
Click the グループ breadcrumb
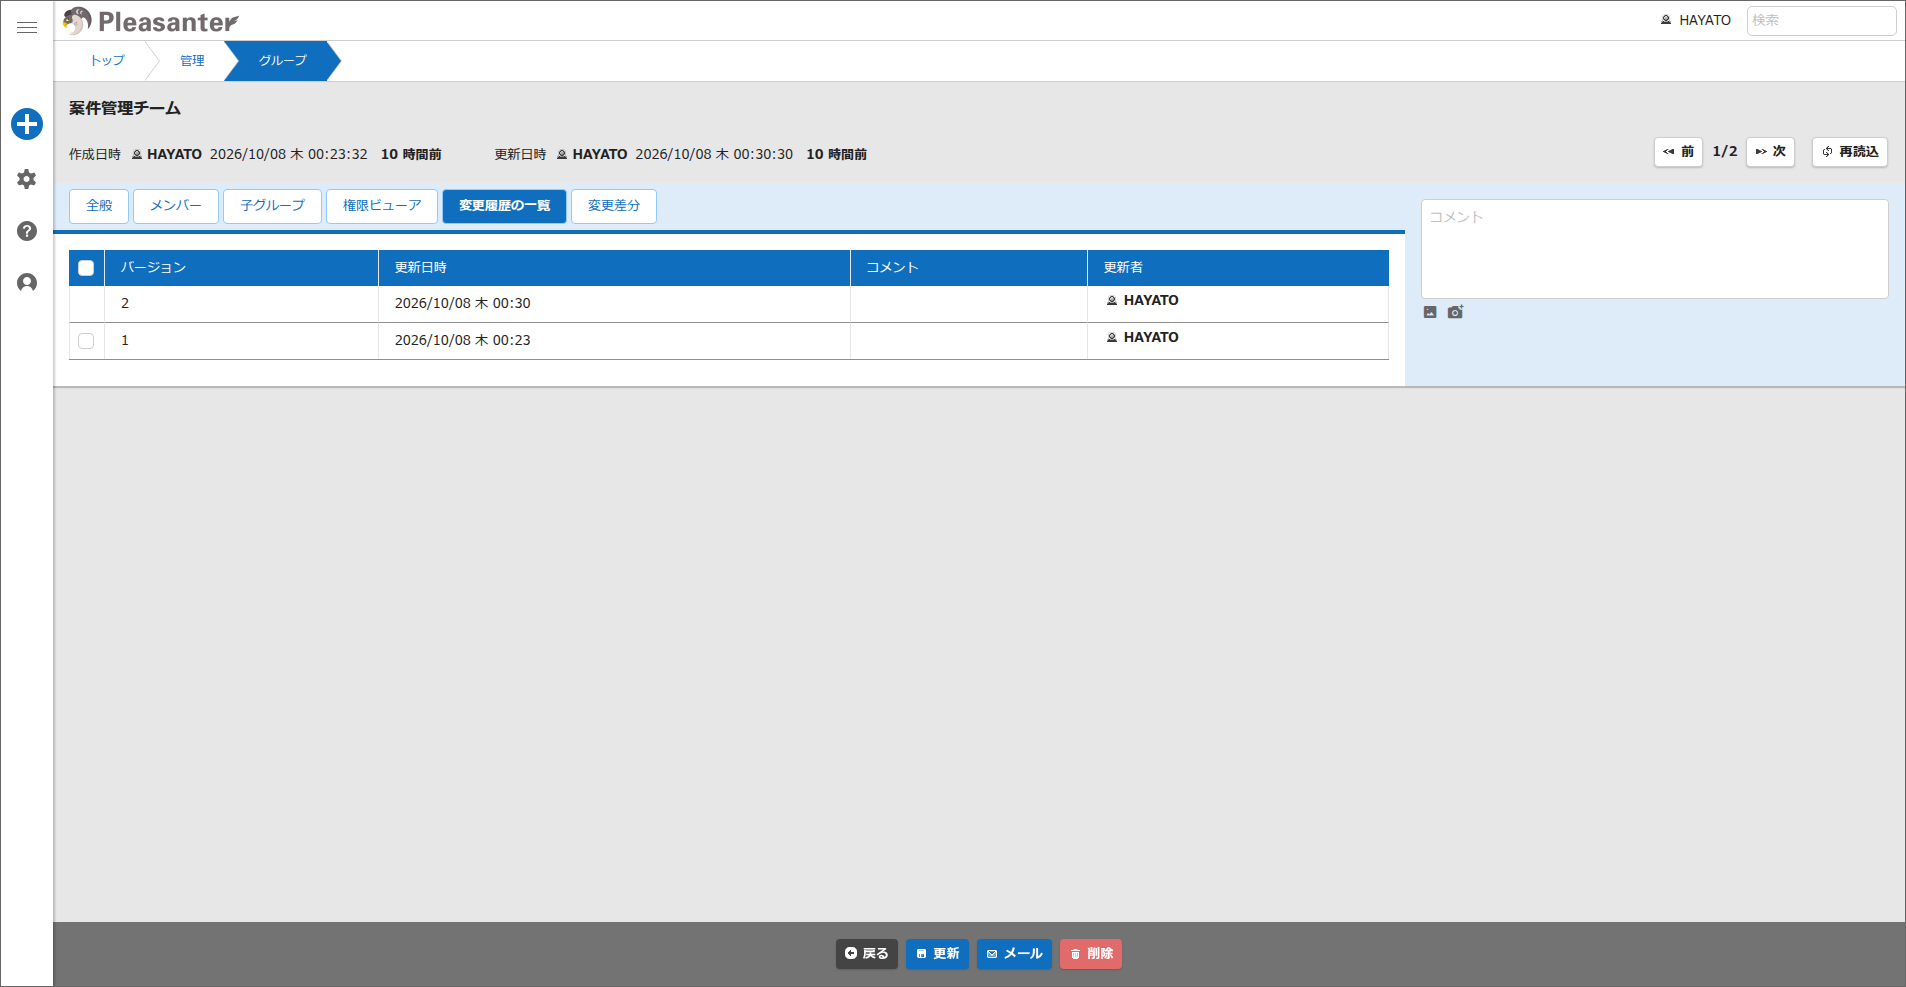click(x=283, y=61)
